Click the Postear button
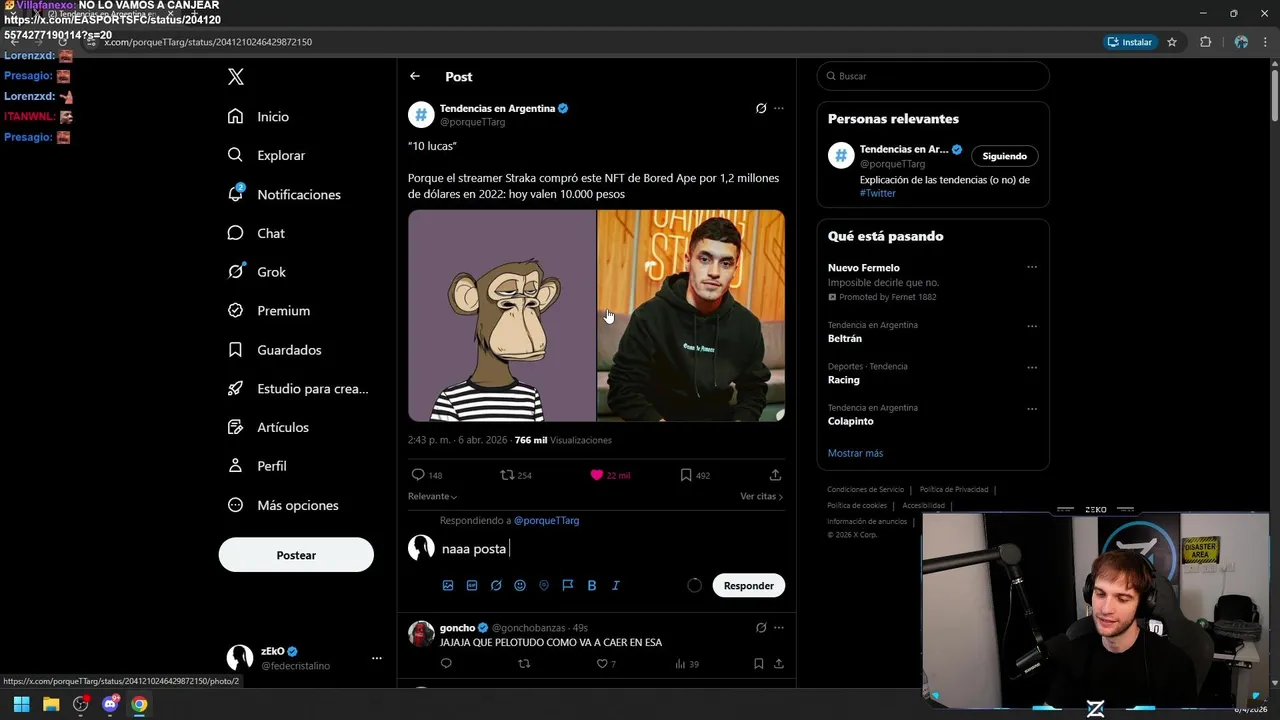 296,555
